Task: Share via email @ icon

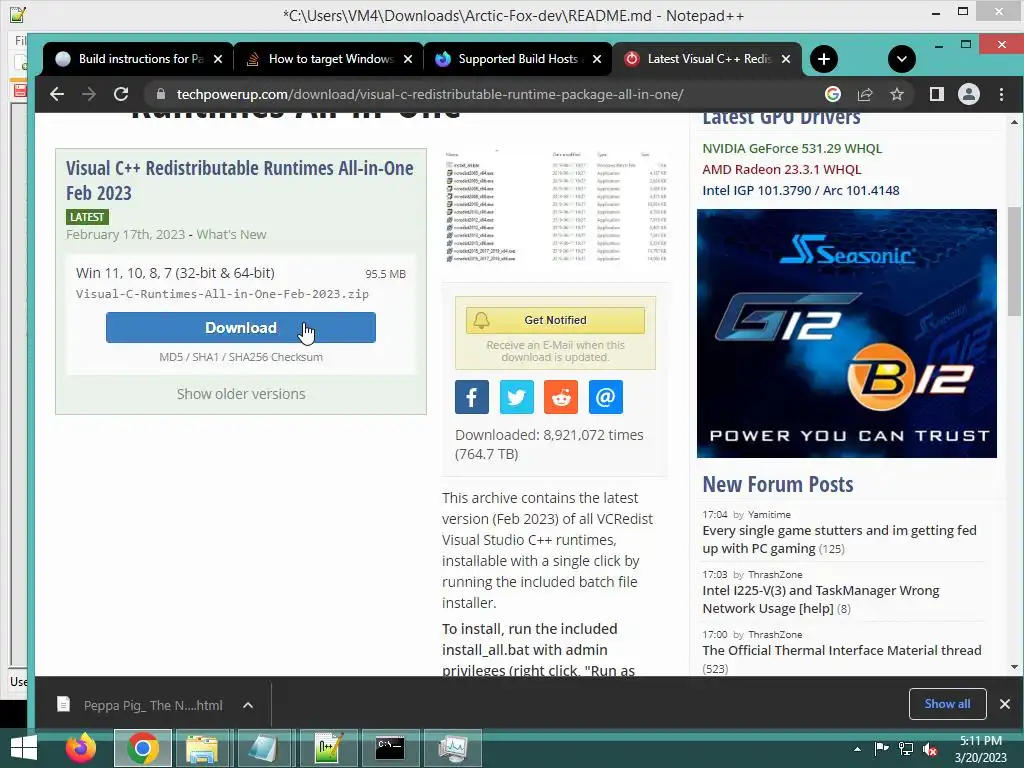Action: pyautogui.click(x=605, y=397)
